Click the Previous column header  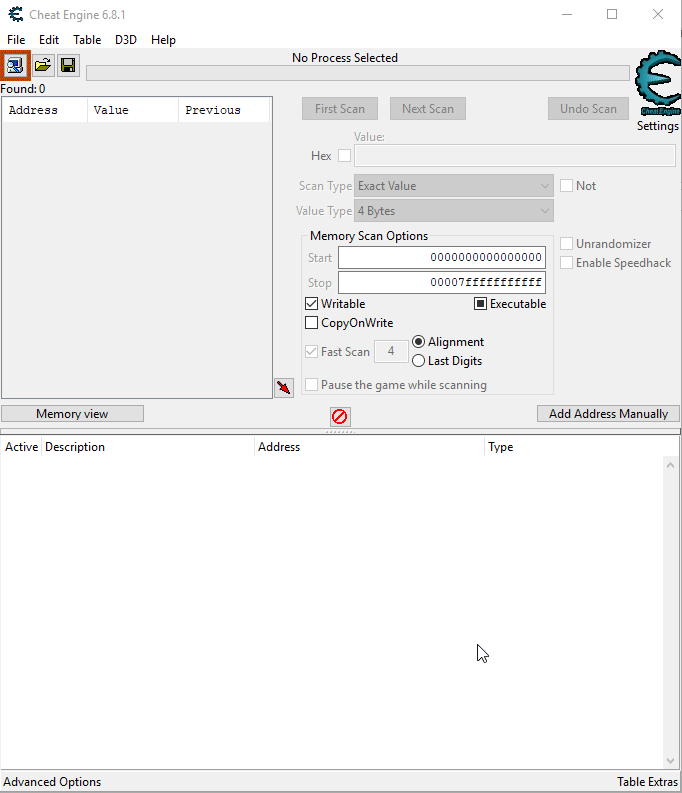click(x=224, y=110)
